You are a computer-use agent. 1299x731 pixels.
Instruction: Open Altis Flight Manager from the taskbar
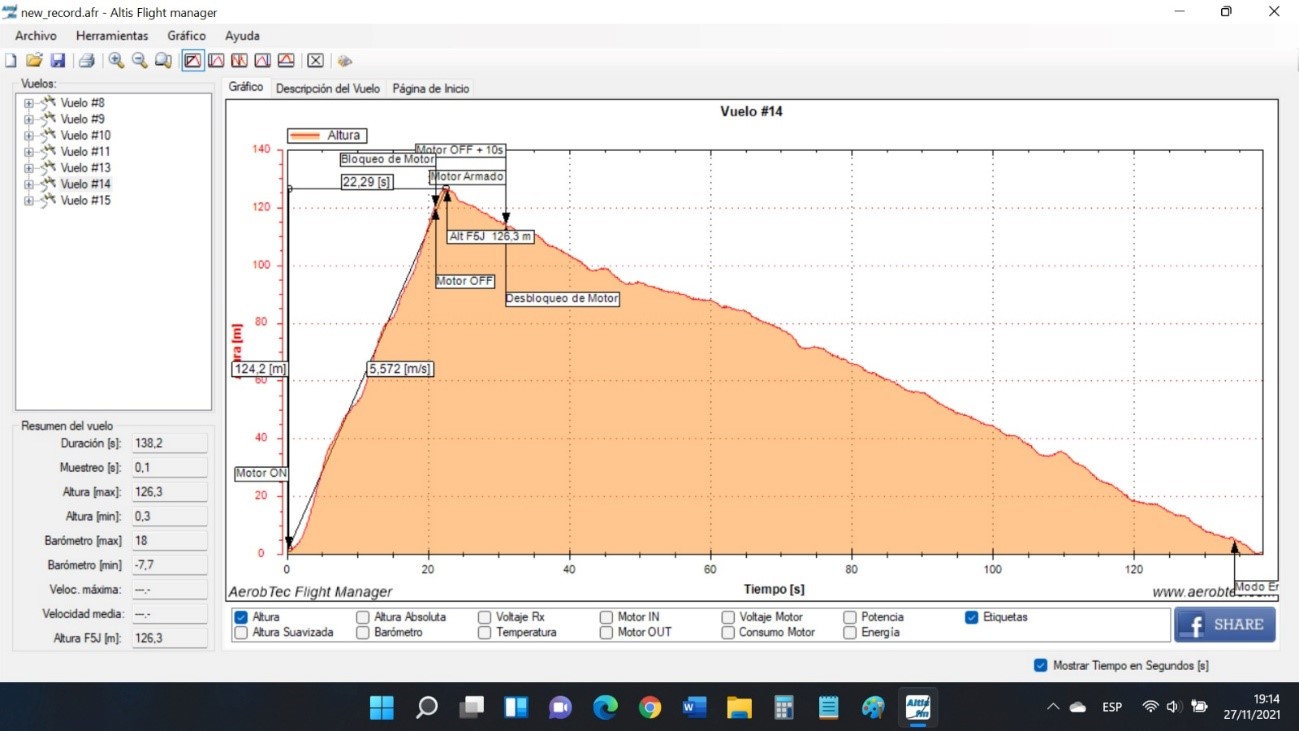pyautogui.click(x=917, y=708)
